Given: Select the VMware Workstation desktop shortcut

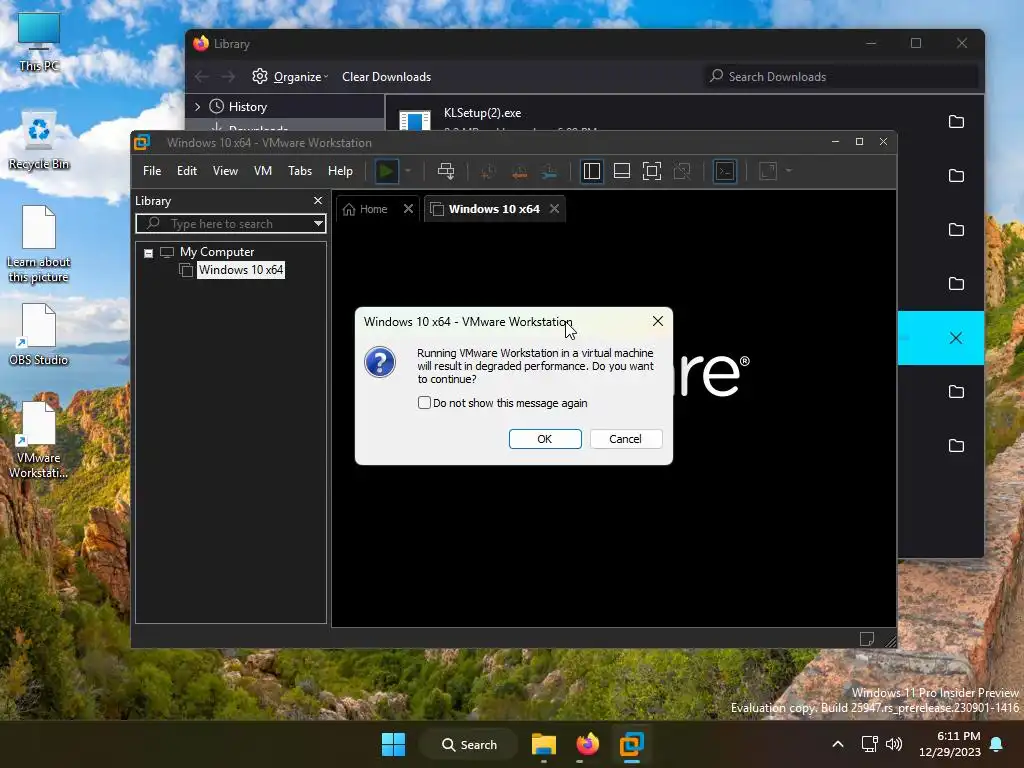Looking at the screenshot, I should (39, 440).
